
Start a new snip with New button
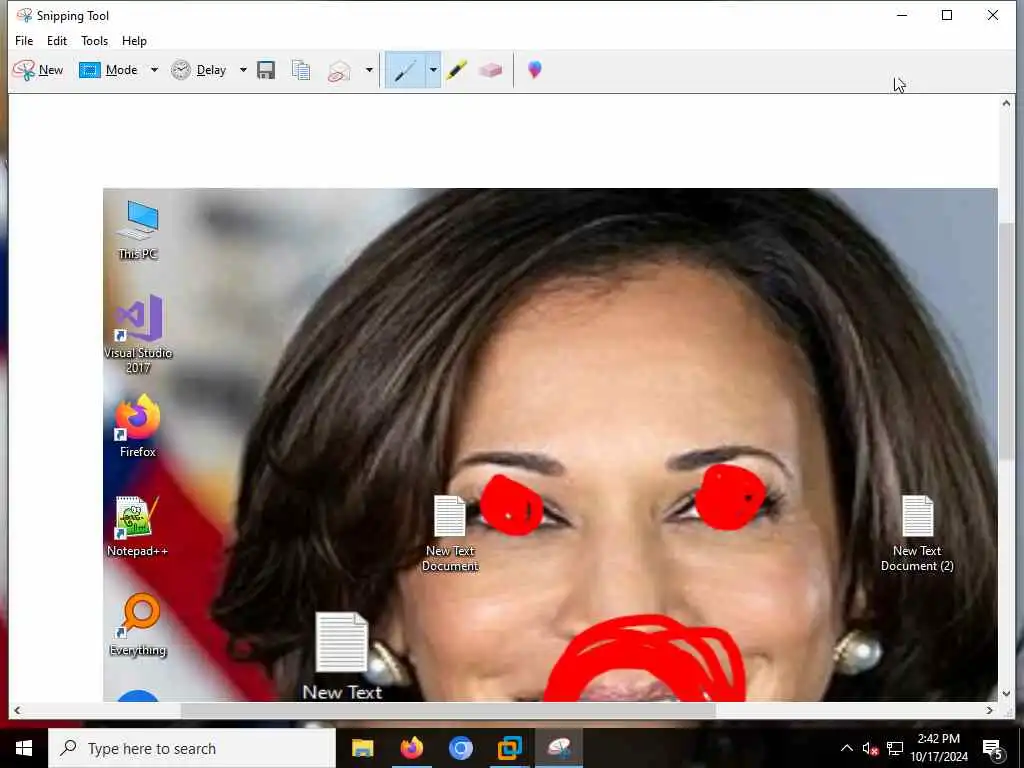click(38, 70)
